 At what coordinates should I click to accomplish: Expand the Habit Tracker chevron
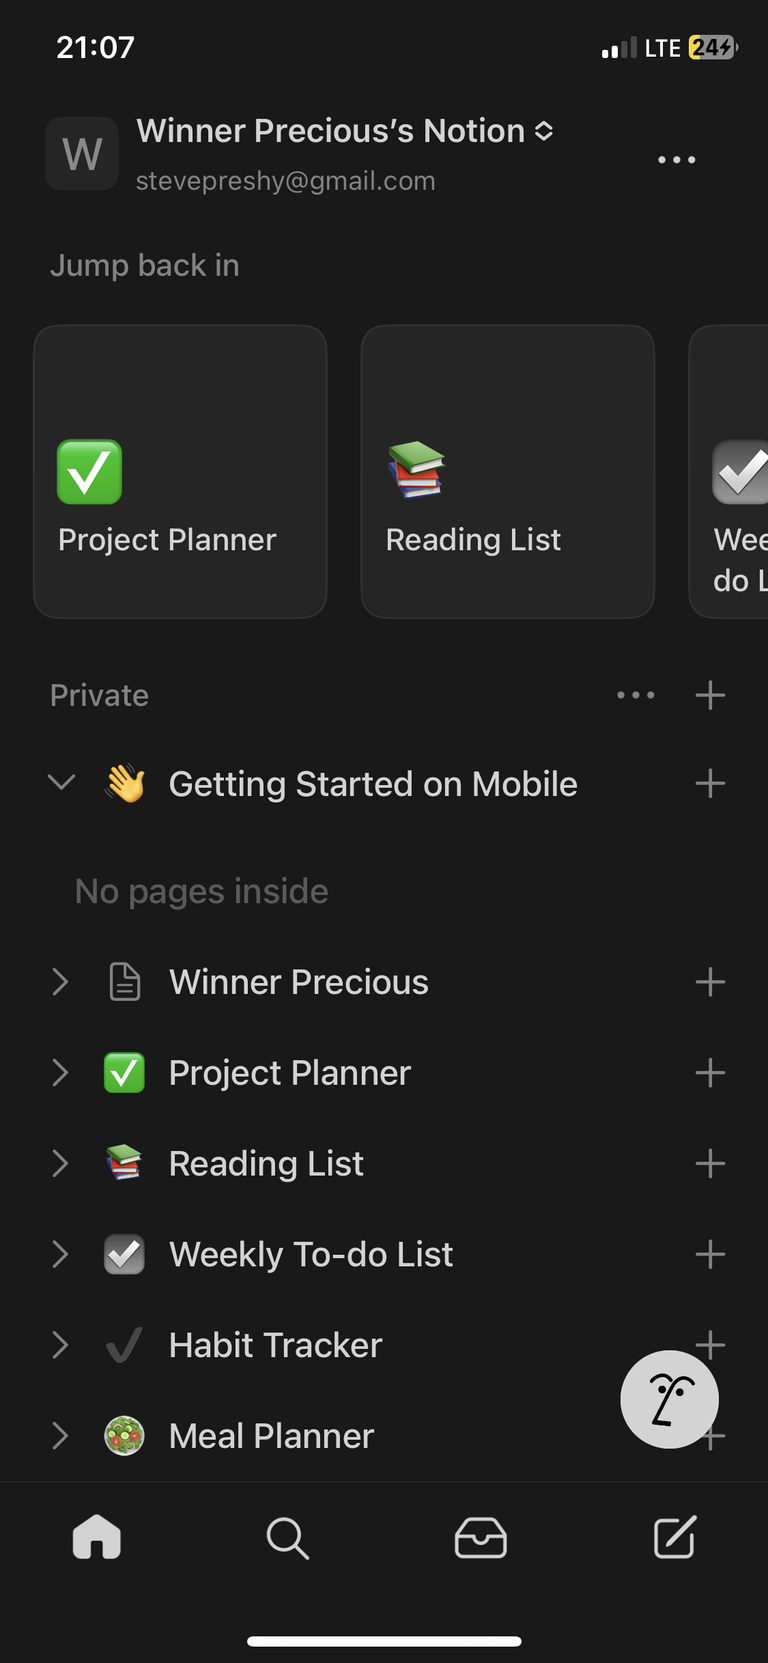pyautogui.click(x=60, y=1345)
